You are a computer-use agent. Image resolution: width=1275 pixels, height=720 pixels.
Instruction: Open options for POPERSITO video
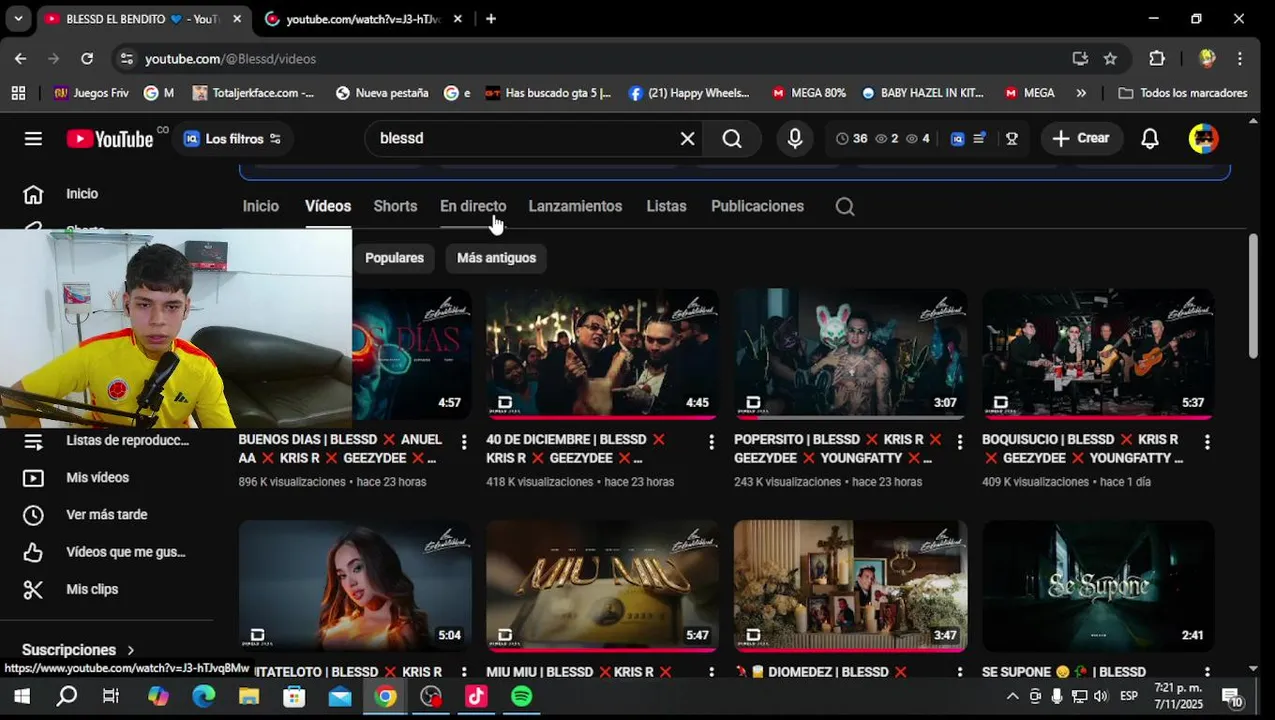(x=960, y=441)
